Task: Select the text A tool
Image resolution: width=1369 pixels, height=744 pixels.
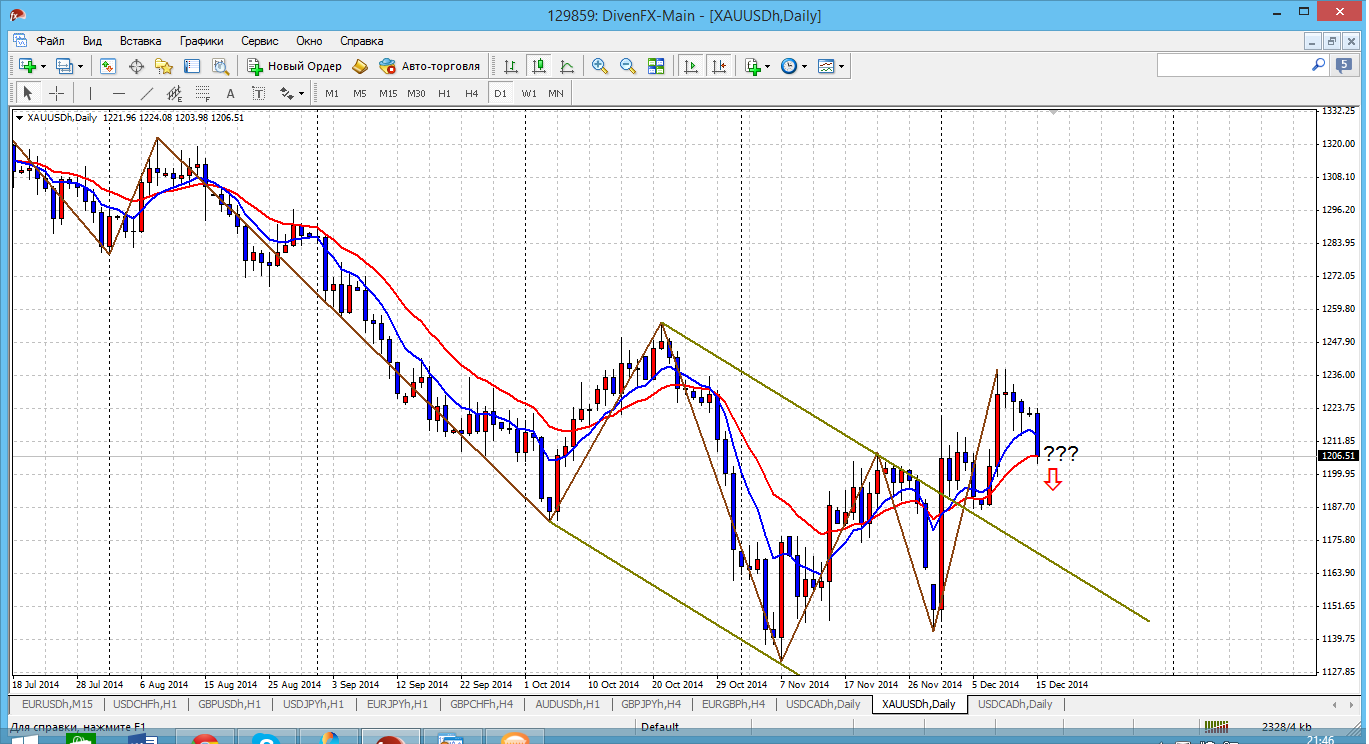Action: 231,93
